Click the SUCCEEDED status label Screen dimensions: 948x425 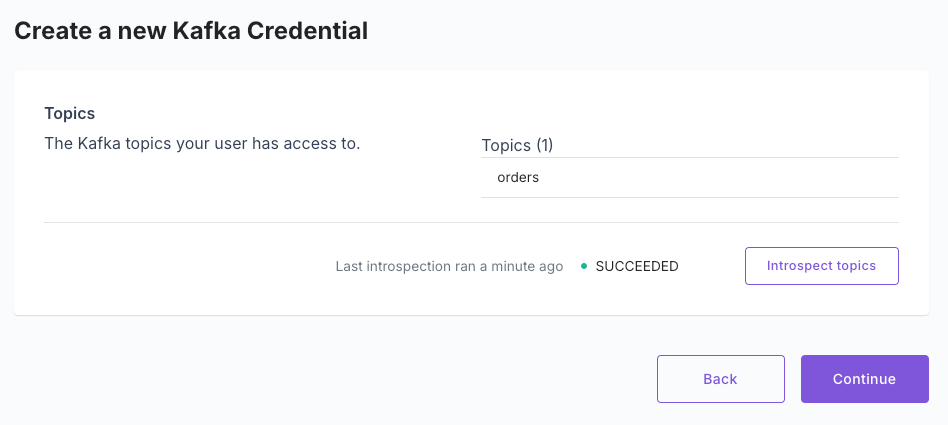coord(637,266)
